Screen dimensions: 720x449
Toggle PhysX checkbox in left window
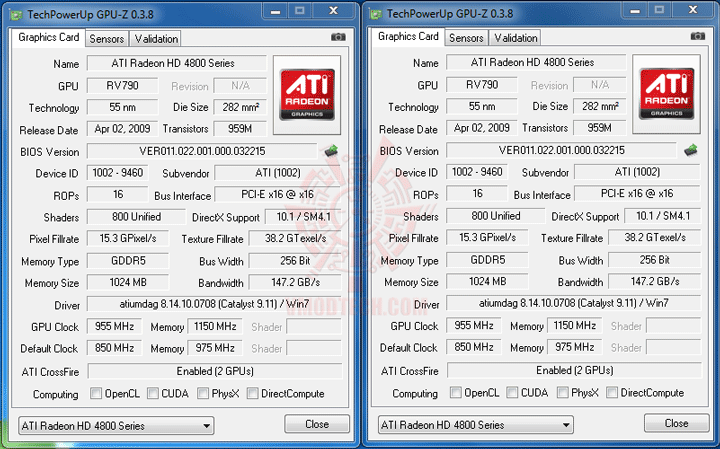(x=202, y=393)
